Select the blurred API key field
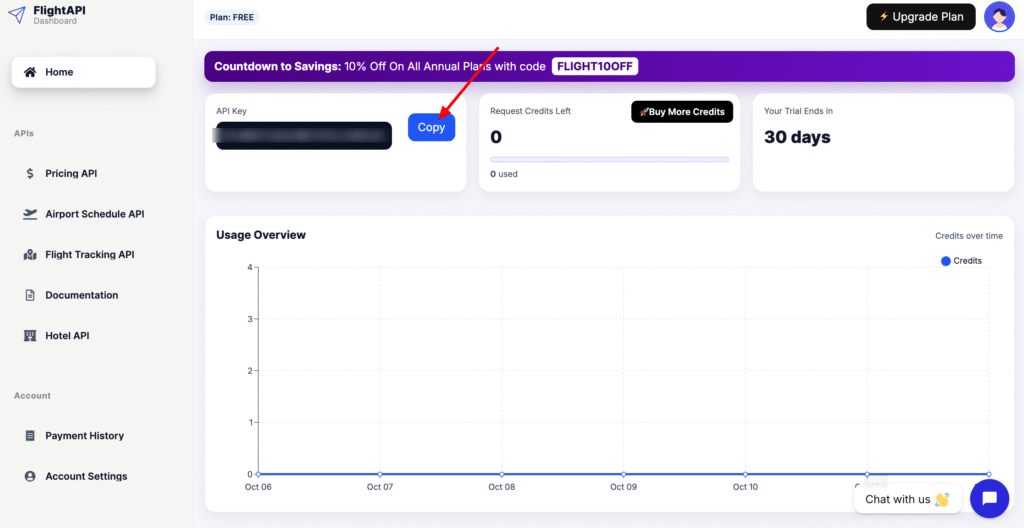1024x528 pixels. [x=304, y=136]
